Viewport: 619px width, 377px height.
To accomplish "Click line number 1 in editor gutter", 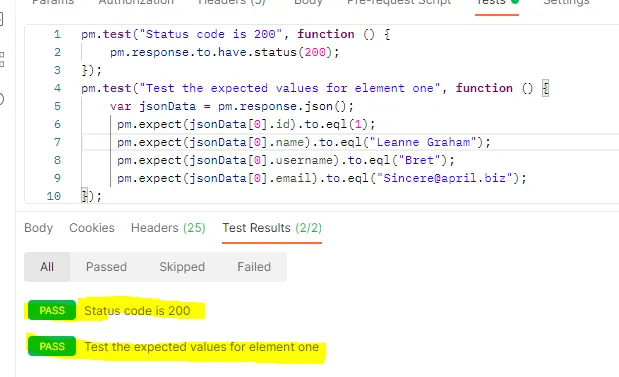I will 57,34.
